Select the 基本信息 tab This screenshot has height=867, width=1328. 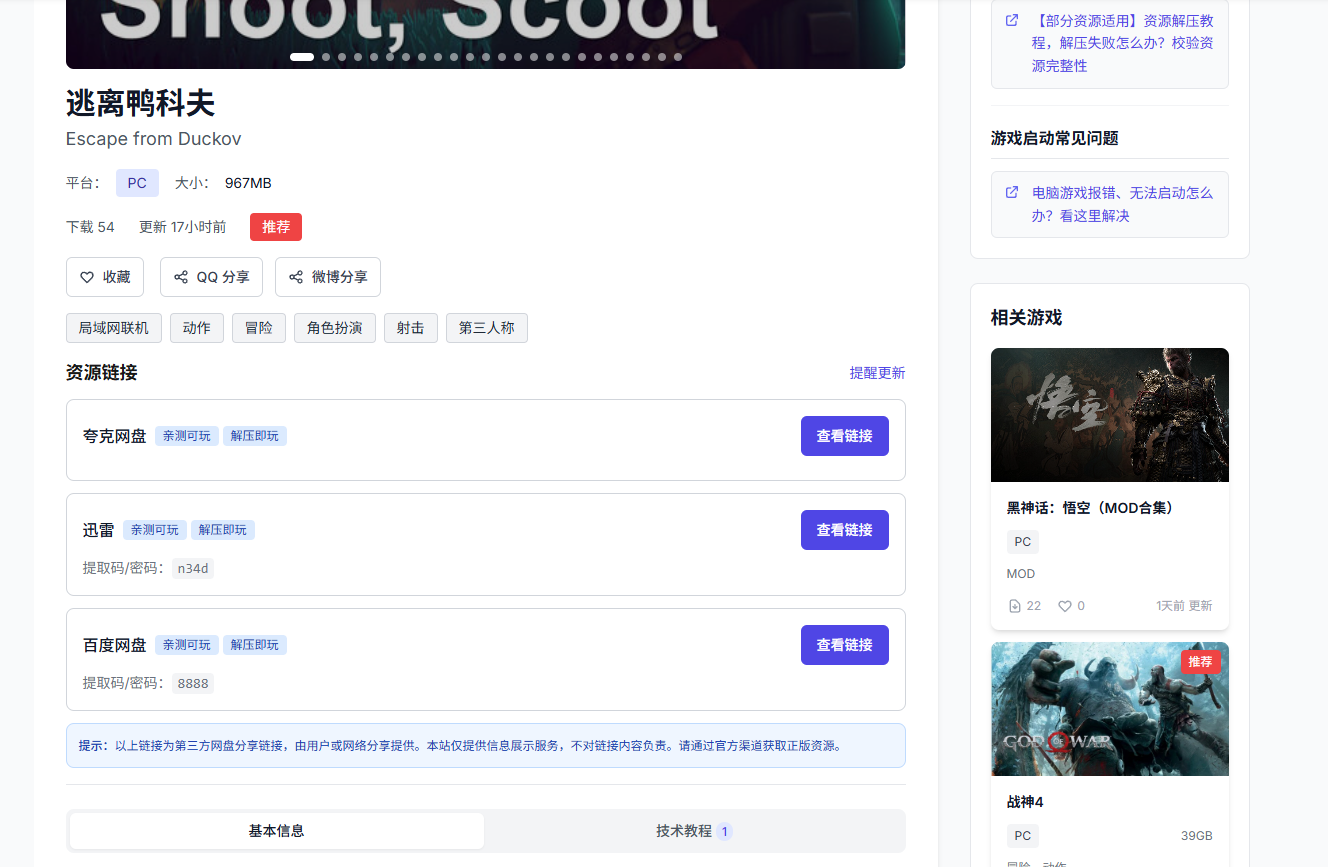click(x=277, y=831)
